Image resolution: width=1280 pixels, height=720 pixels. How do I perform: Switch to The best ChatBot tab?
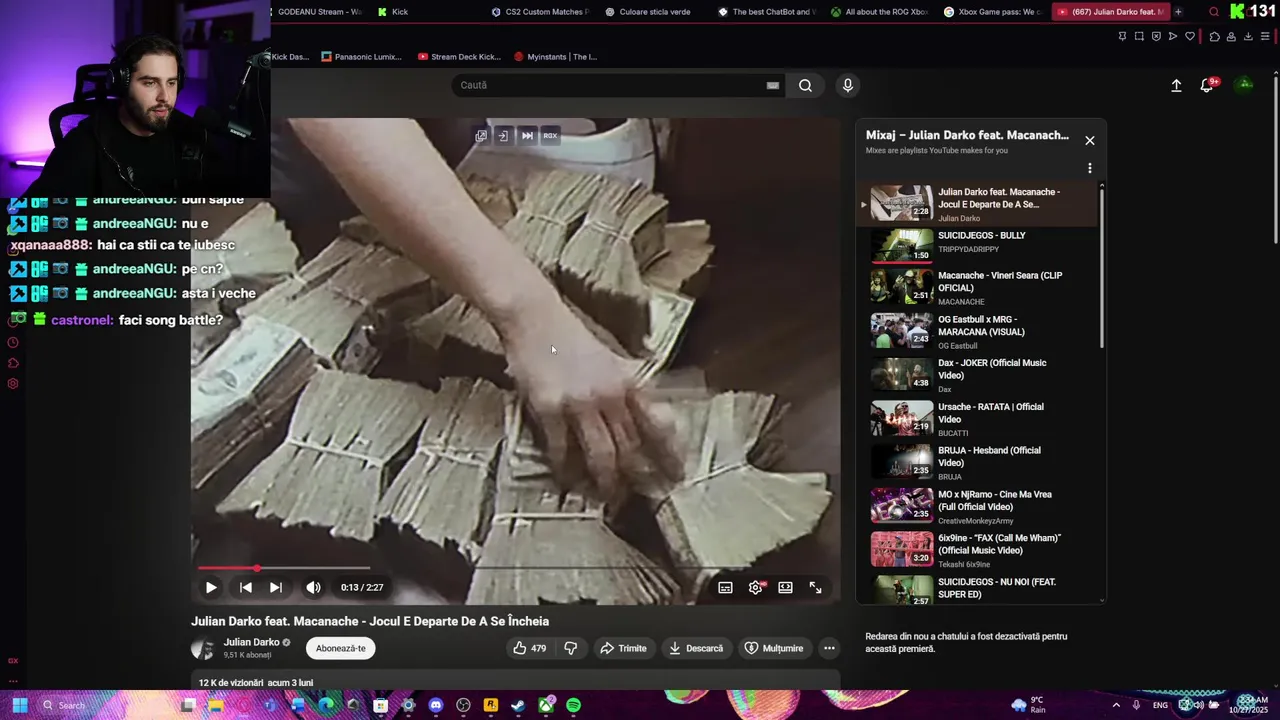767,12
